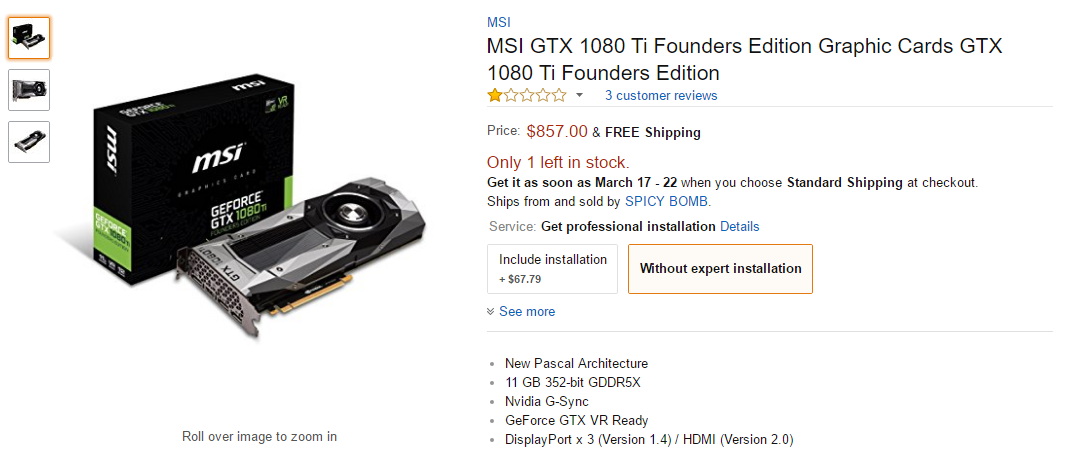Select the second thumbnail showing card front

28,90
